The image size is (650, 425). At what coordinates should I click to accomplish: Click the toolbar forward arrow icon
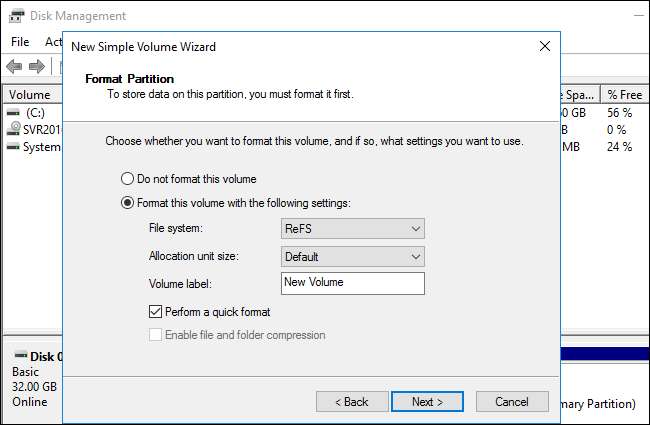tap(37, 66)
